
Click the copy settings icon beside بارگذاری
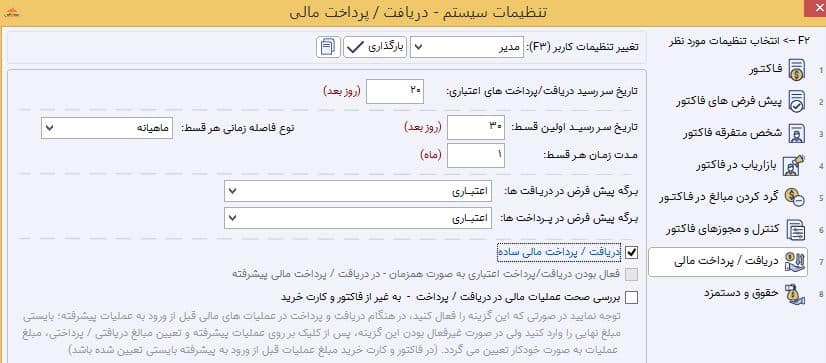[x=328, y=47]
